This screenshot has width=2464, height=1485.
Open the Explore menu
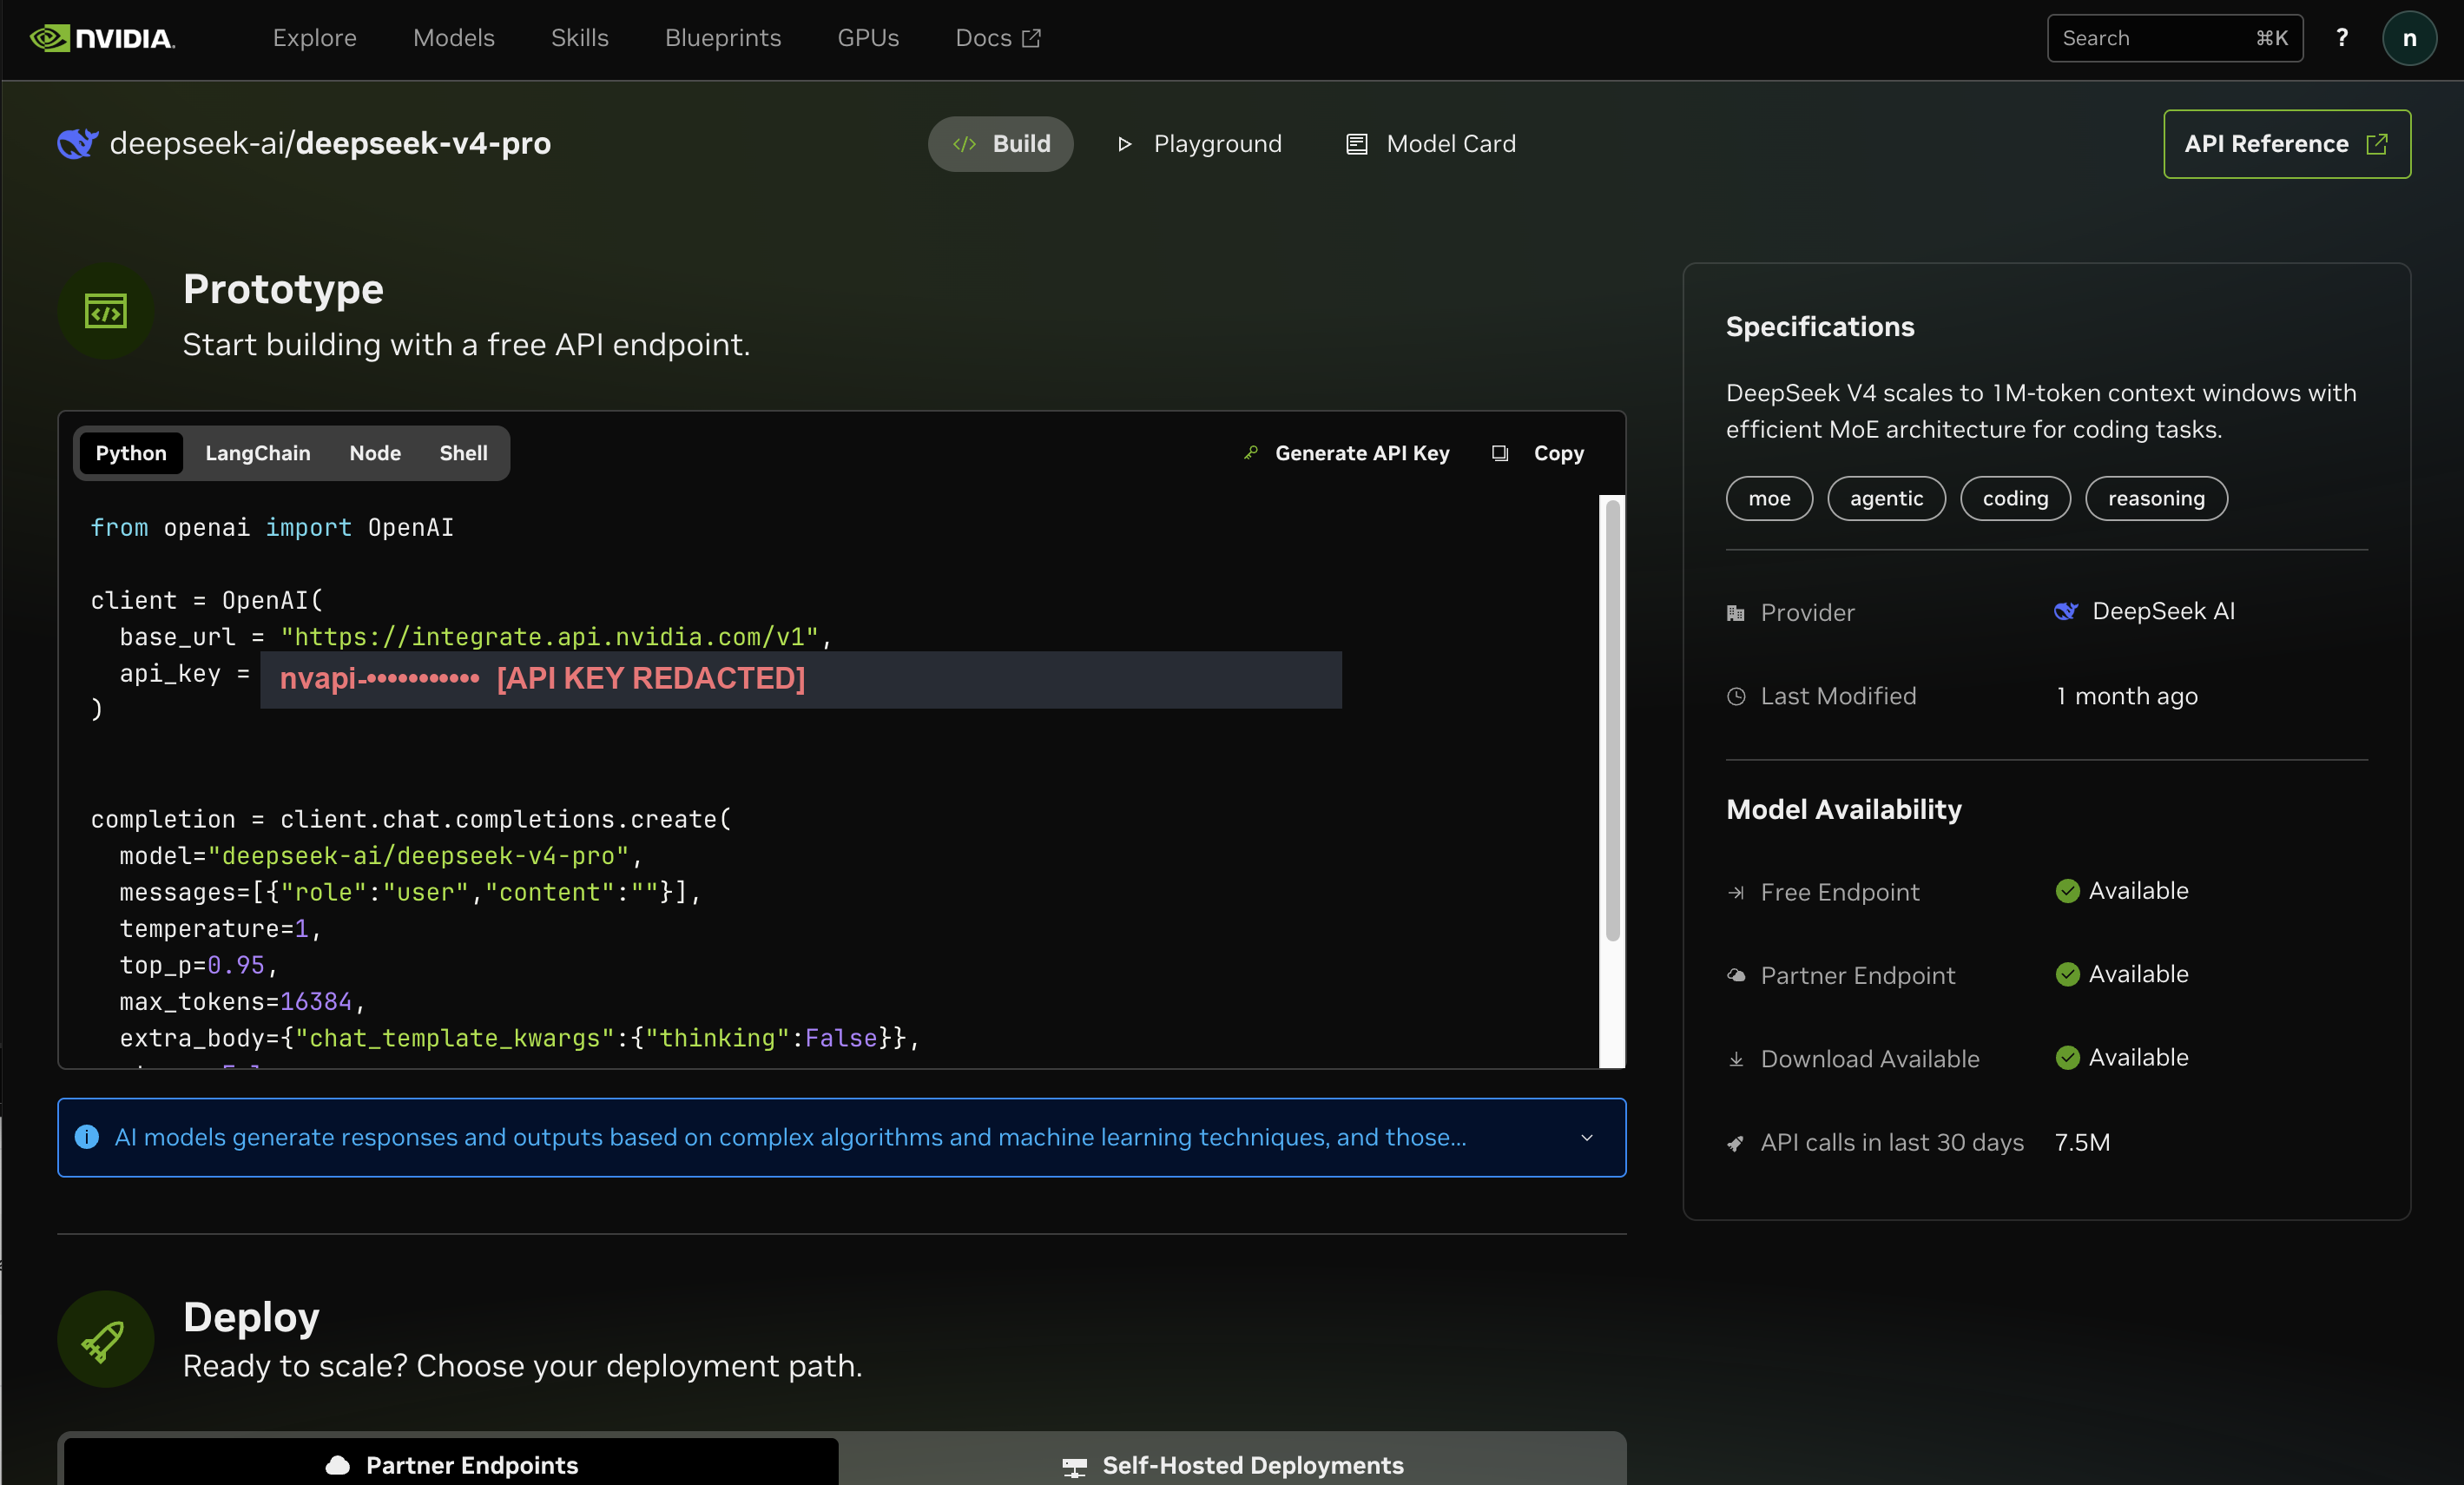pos(314,38)
